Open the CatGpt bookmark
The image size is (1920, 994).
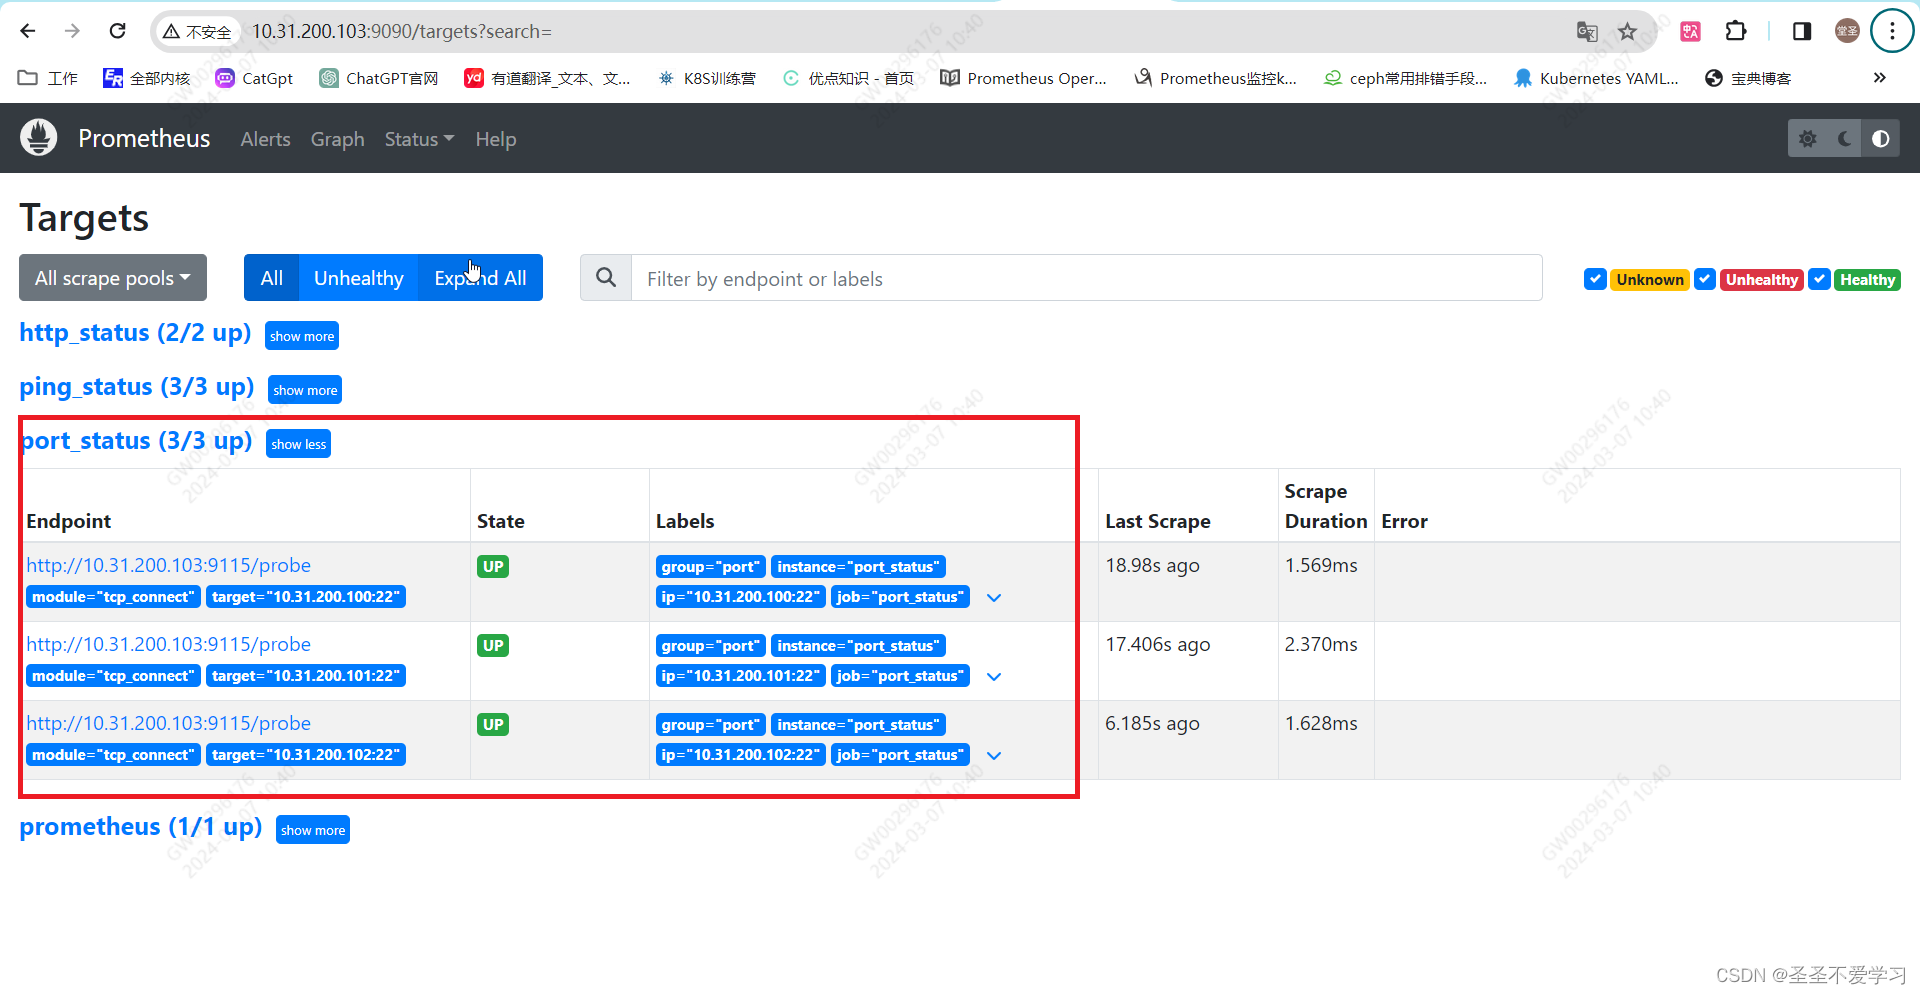coord(254,78)
